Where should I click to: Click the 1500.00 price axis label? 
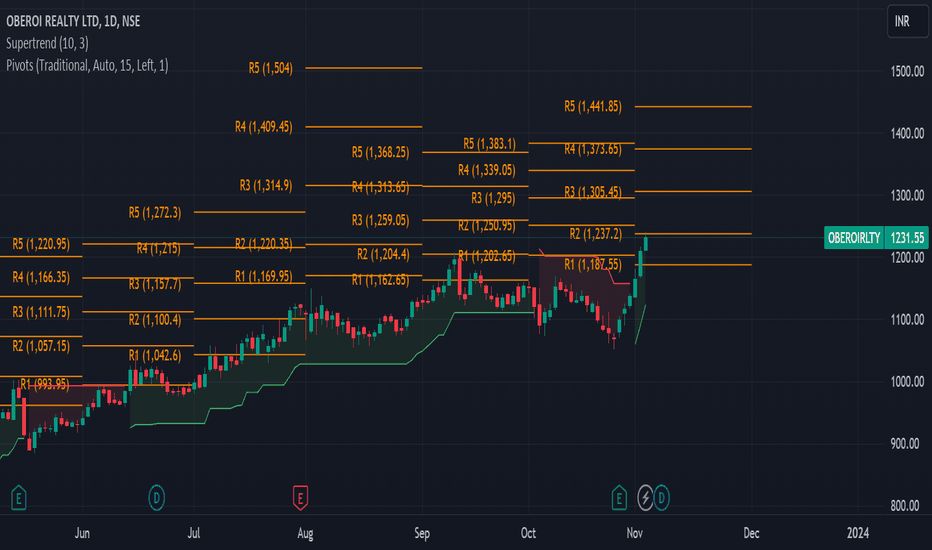pyautogui.click(x=907, y=71)
